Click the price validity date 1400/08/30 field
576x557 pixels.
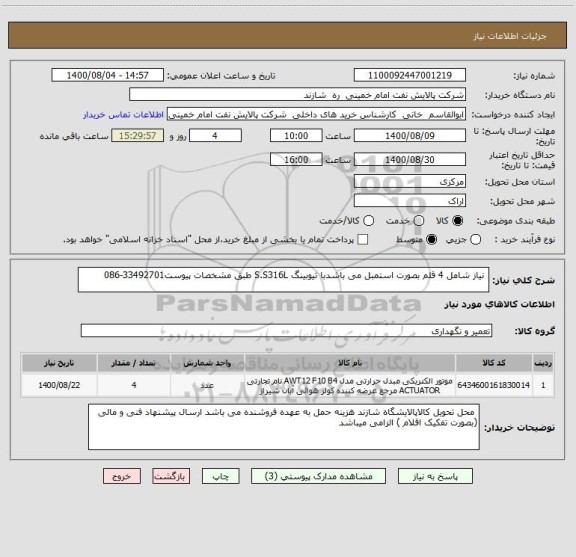click(410, 159)
